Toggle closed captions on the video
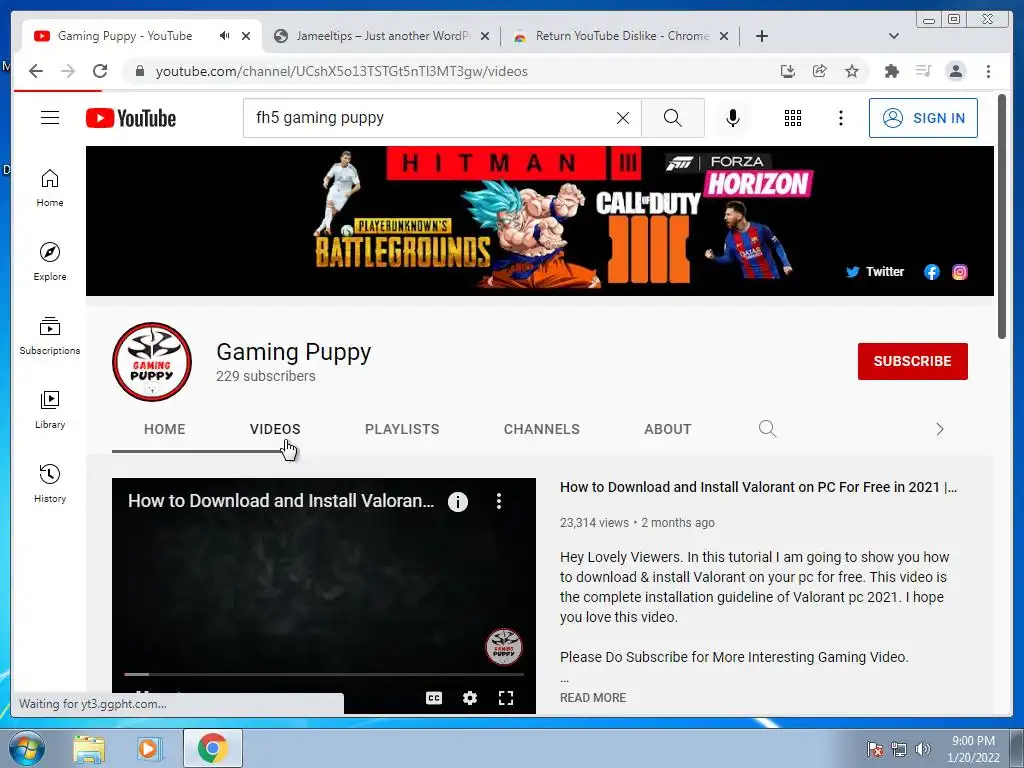 [434, 698]
